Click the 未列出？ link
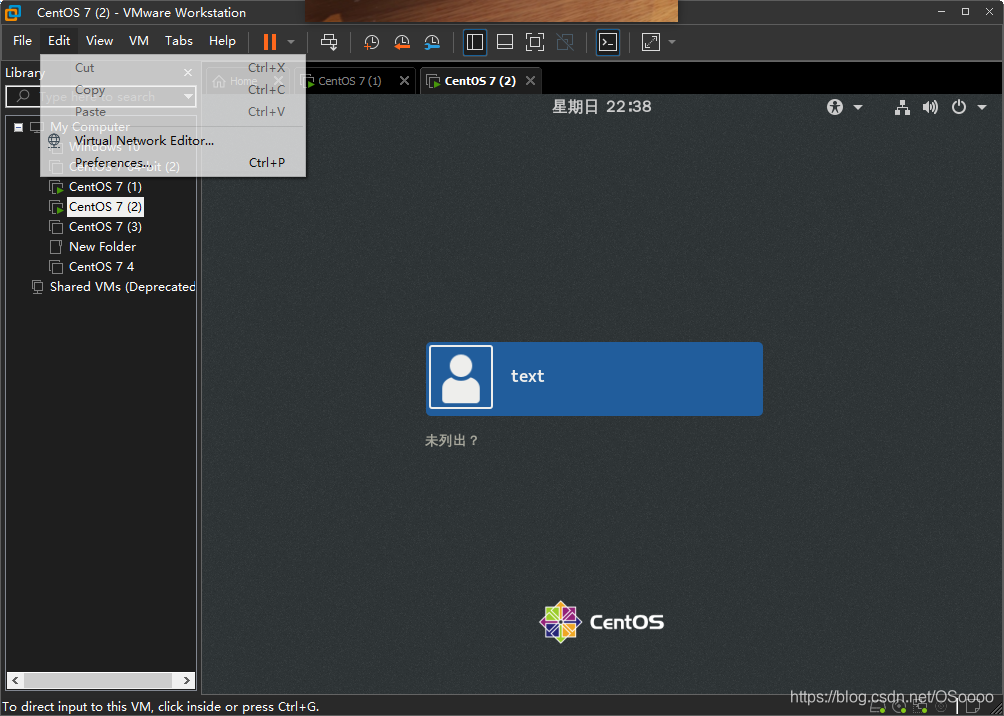Viewport: 1004px width, 716px height. point(451,441)
